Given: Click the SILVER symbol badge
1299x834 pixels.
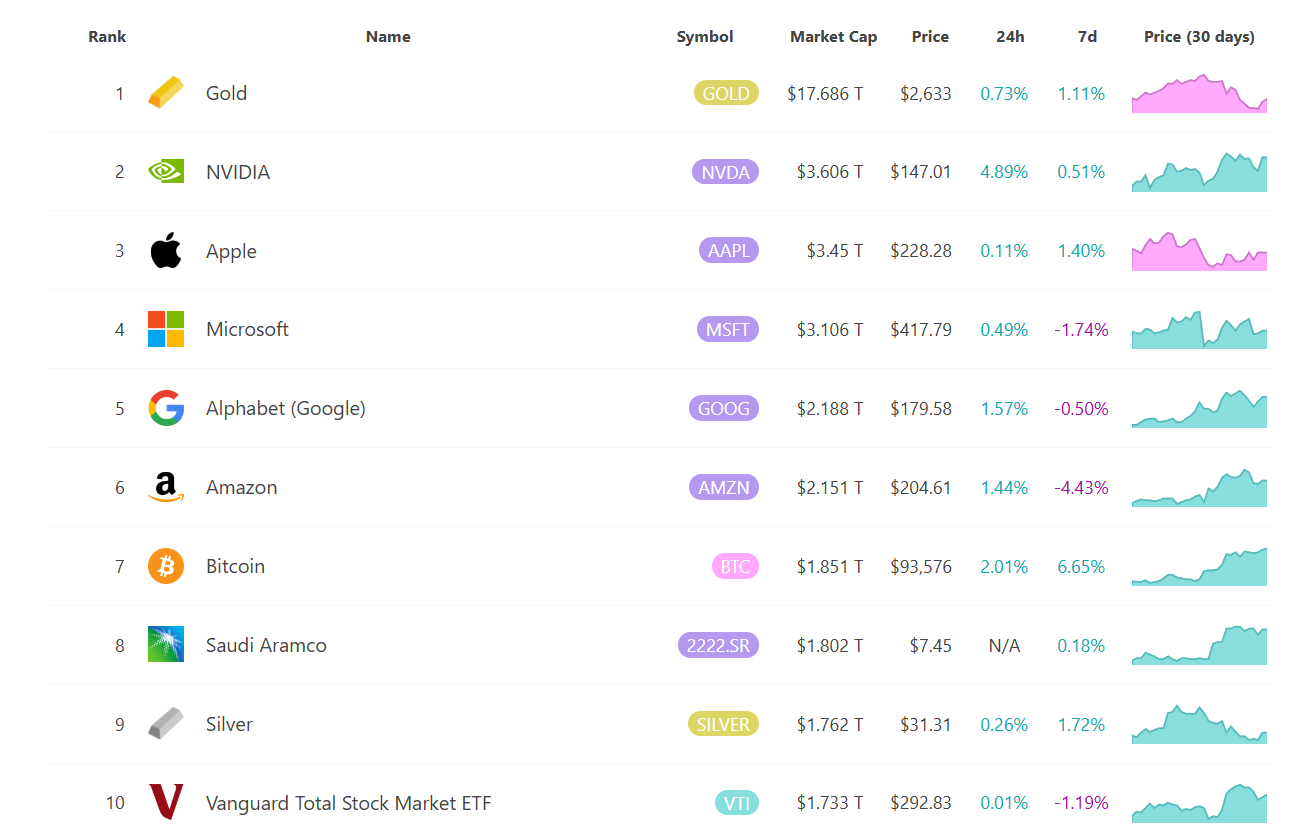Looking at the screenshot, I should [x=723, y=724].
